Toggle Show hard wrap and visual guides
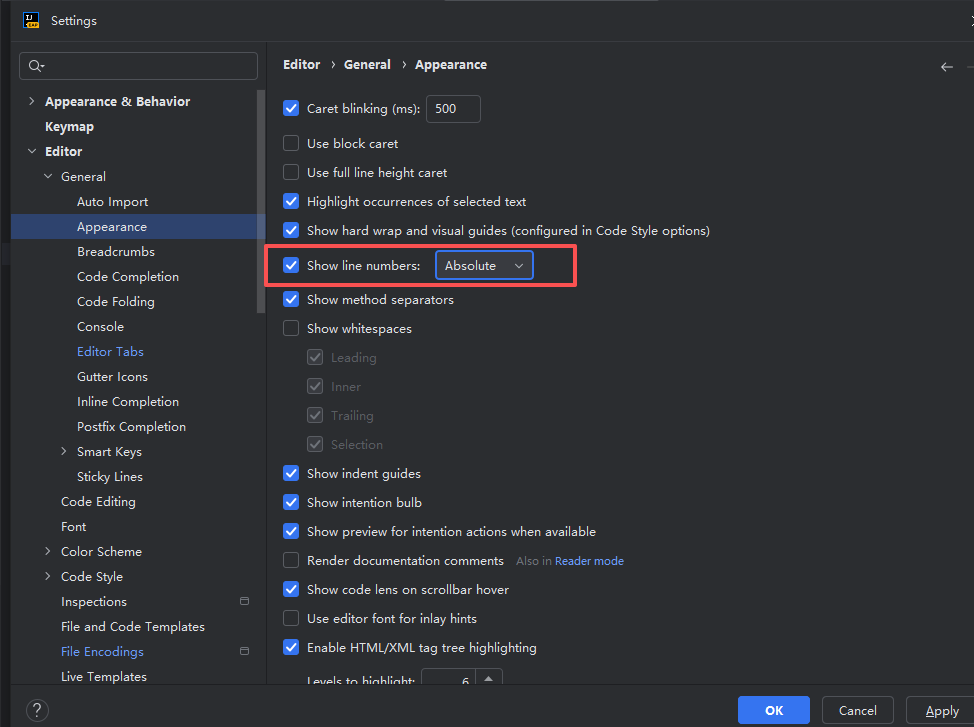Viewport: 974px width, 727px height. coord(291,231)
